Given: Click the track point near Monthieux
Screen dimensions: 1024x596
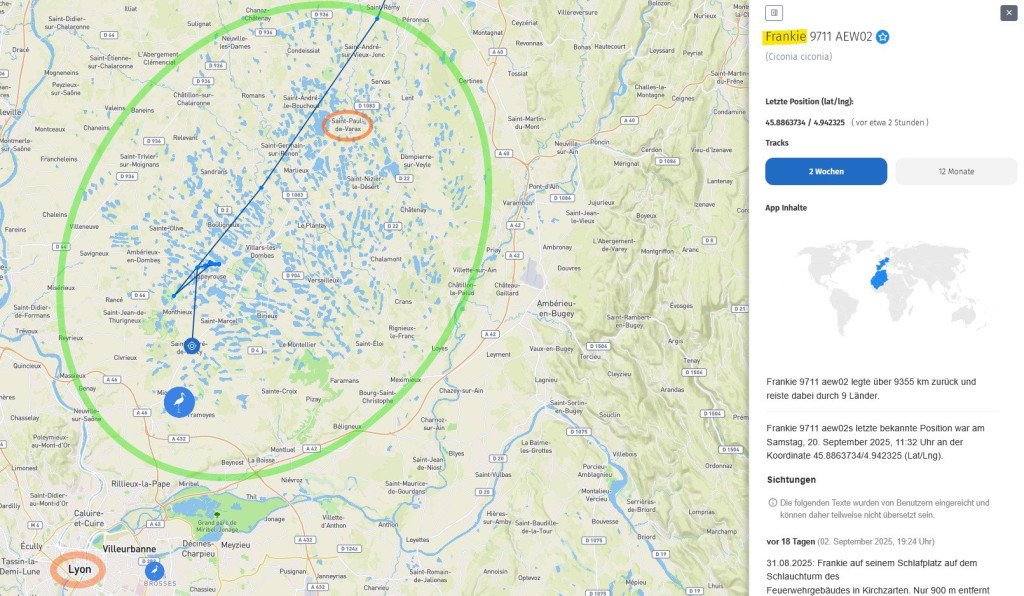Looking at the screenshot, I should [x=174, y=295].
